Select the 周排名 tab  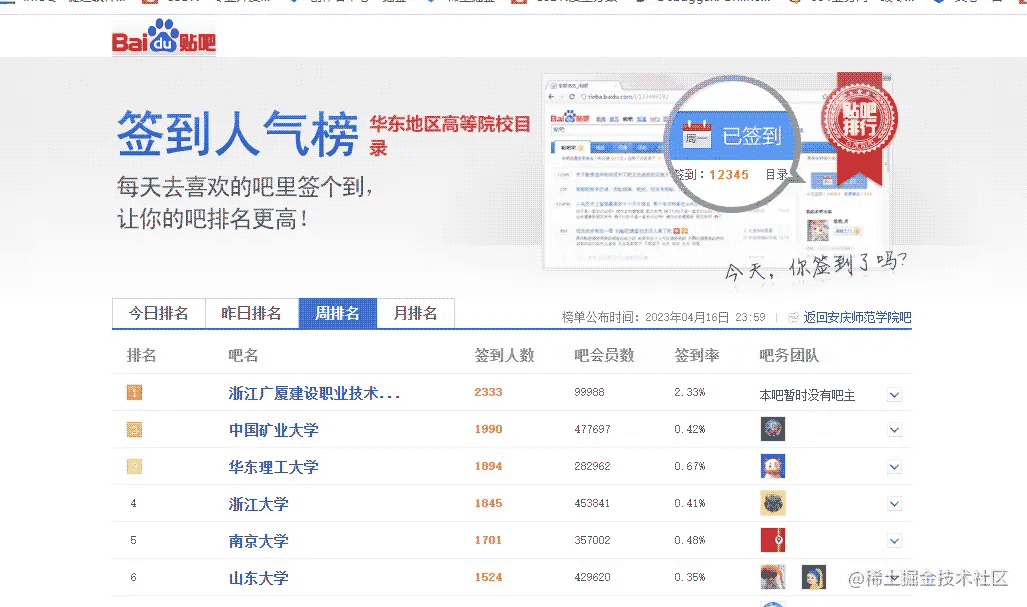tap(337, 313)
